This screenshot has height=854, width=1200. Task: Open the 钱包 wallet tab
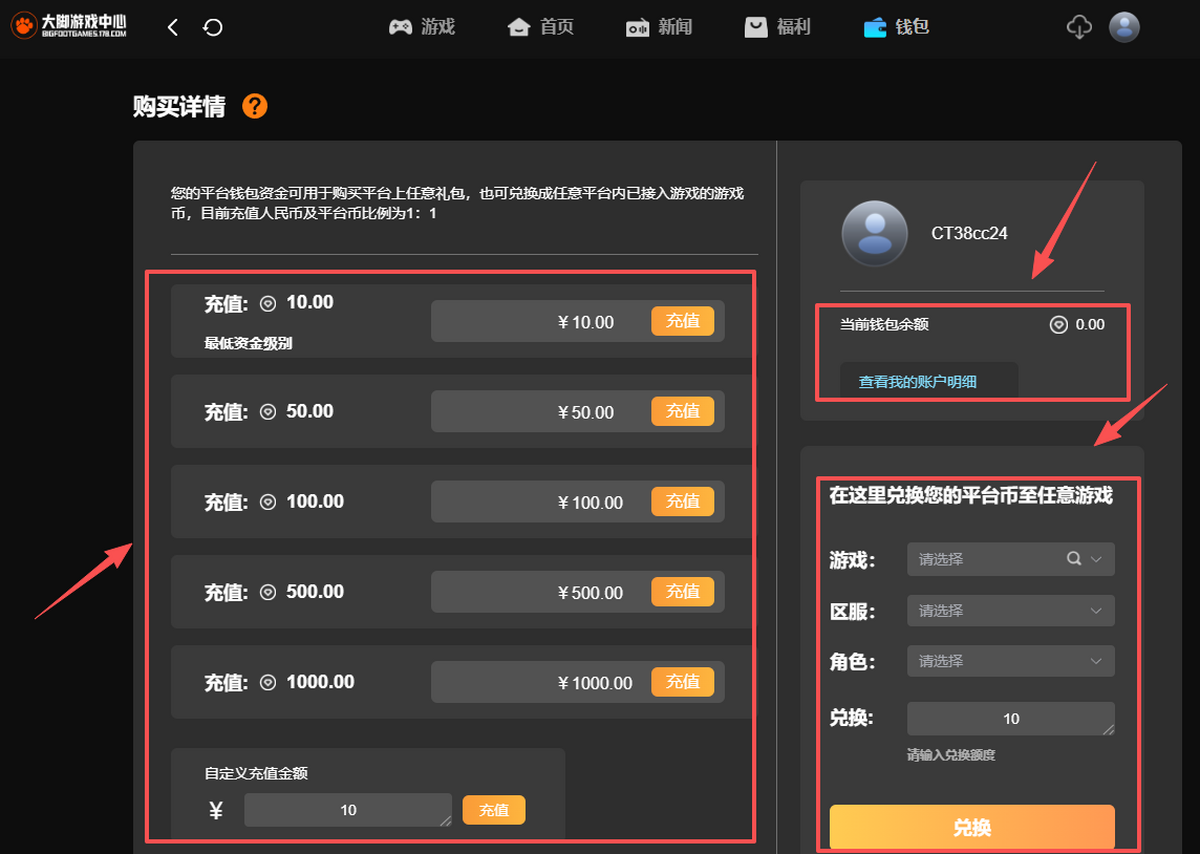(897, 27)
